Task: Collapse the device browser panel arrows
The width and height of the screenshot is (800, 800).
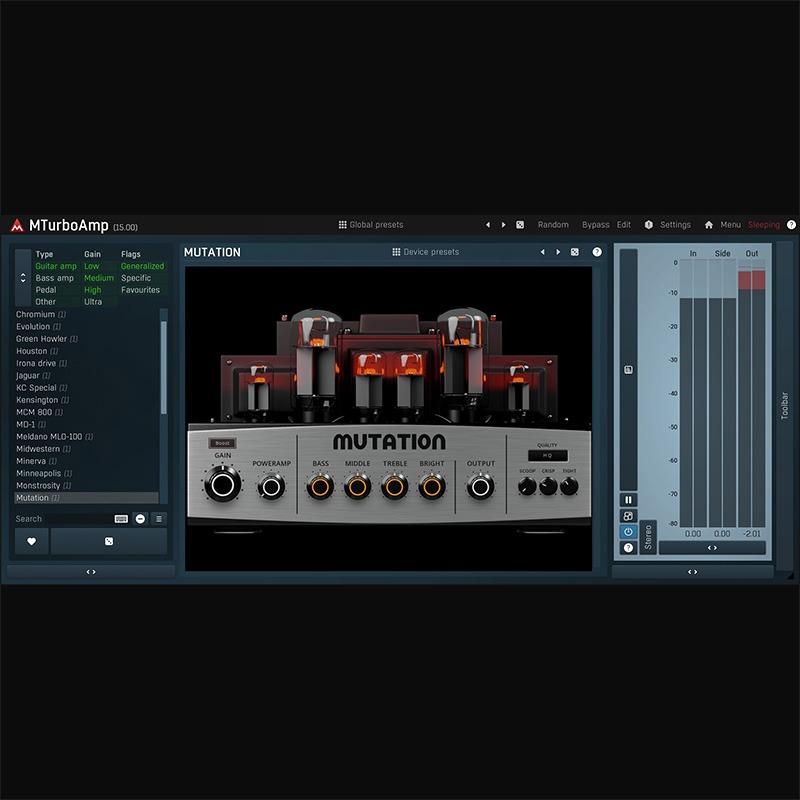Action: point(91,572)
